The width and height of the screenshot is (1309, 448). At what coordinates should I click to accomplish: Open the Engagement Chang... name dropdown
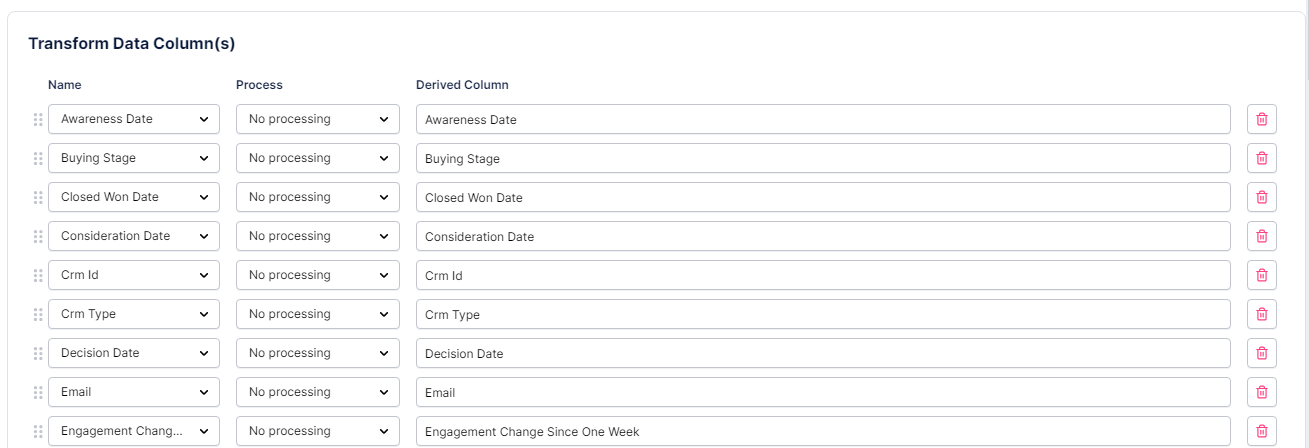click(x=134, y=431)
